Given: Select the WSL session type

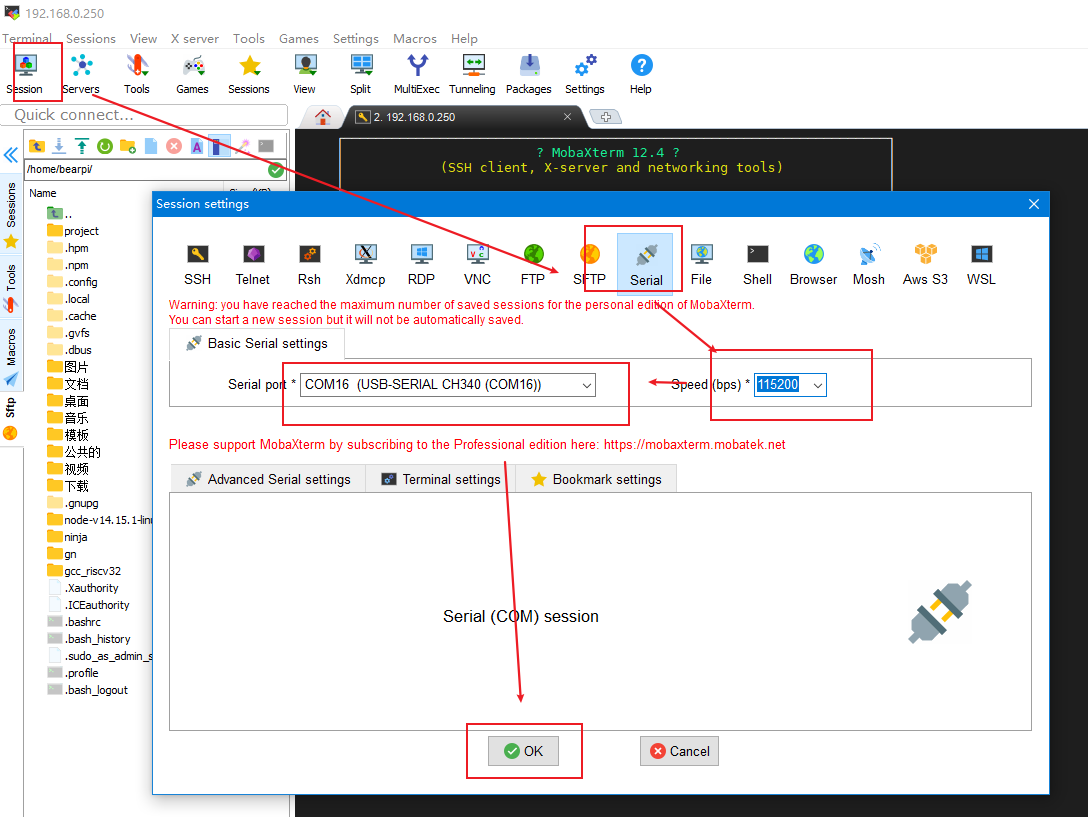Looking at the screenshot, I should (x=981, y=264).
